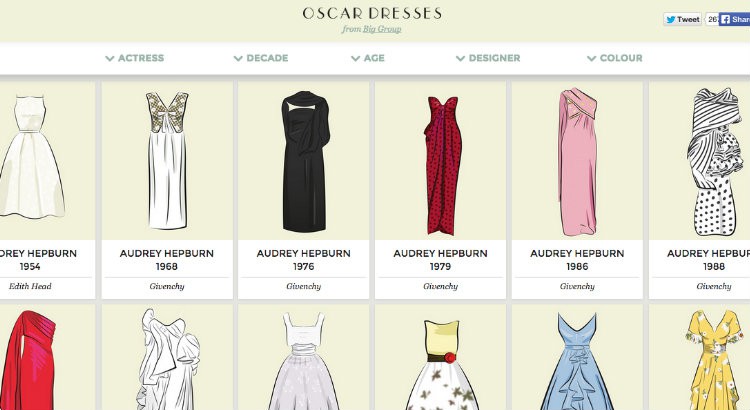Select the black 1976 Givenchy dress
750x410 pixels.
click(x=304, y=161)
